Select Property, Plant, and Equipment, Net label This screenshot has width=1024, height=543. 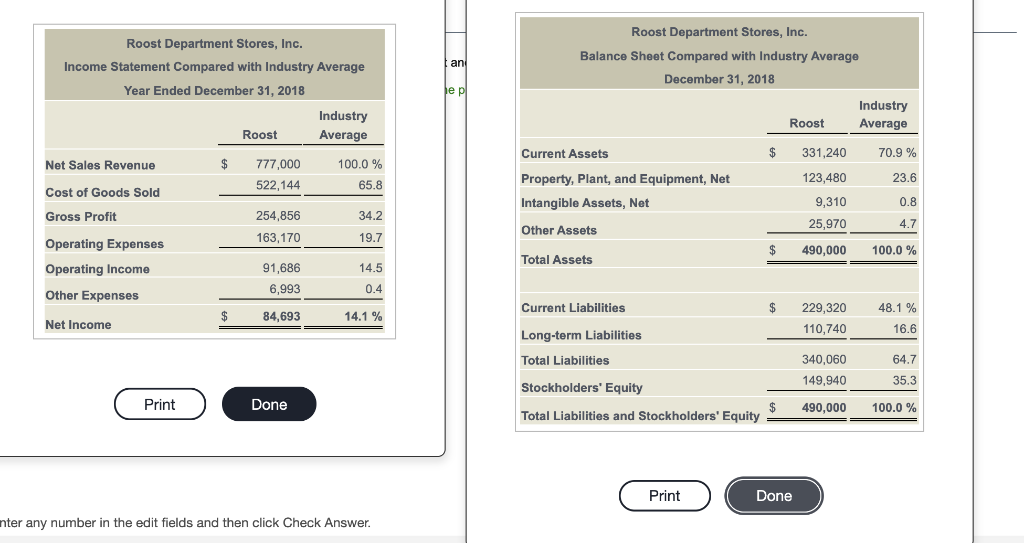[626, 178]
